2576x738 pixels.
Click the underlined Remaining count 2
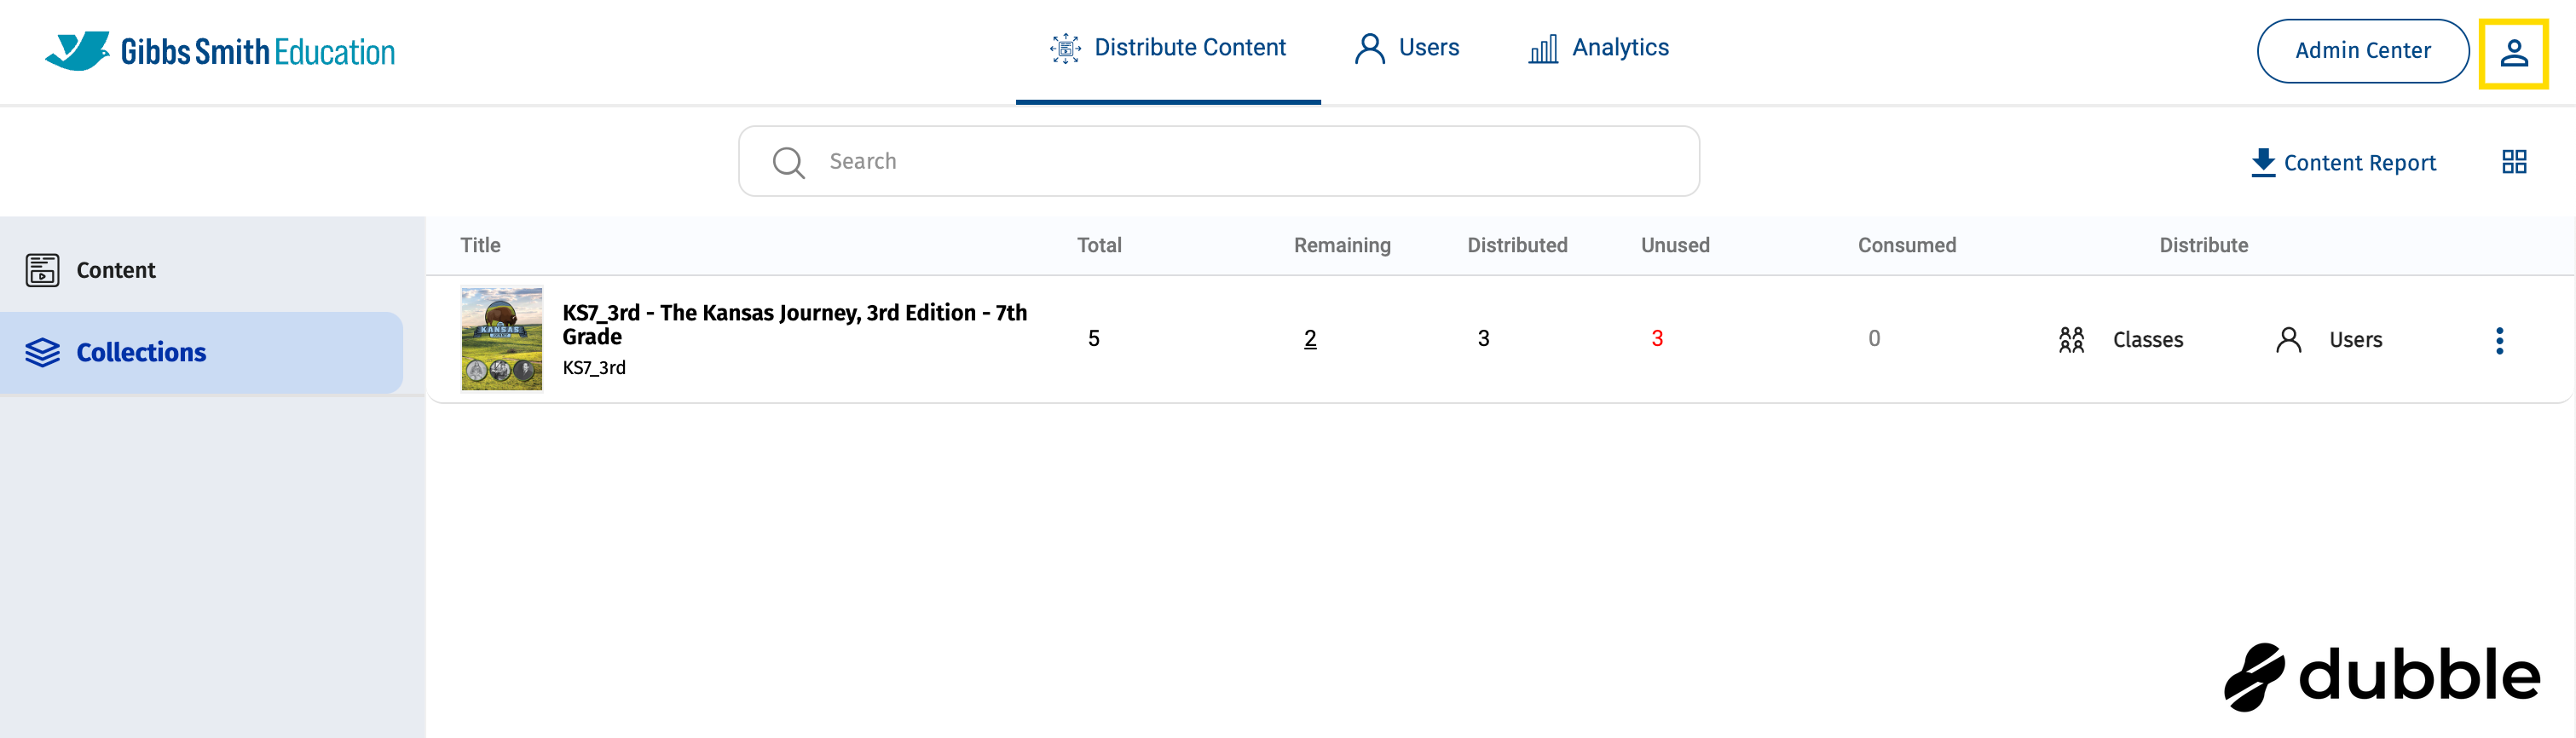[1310, 339]
